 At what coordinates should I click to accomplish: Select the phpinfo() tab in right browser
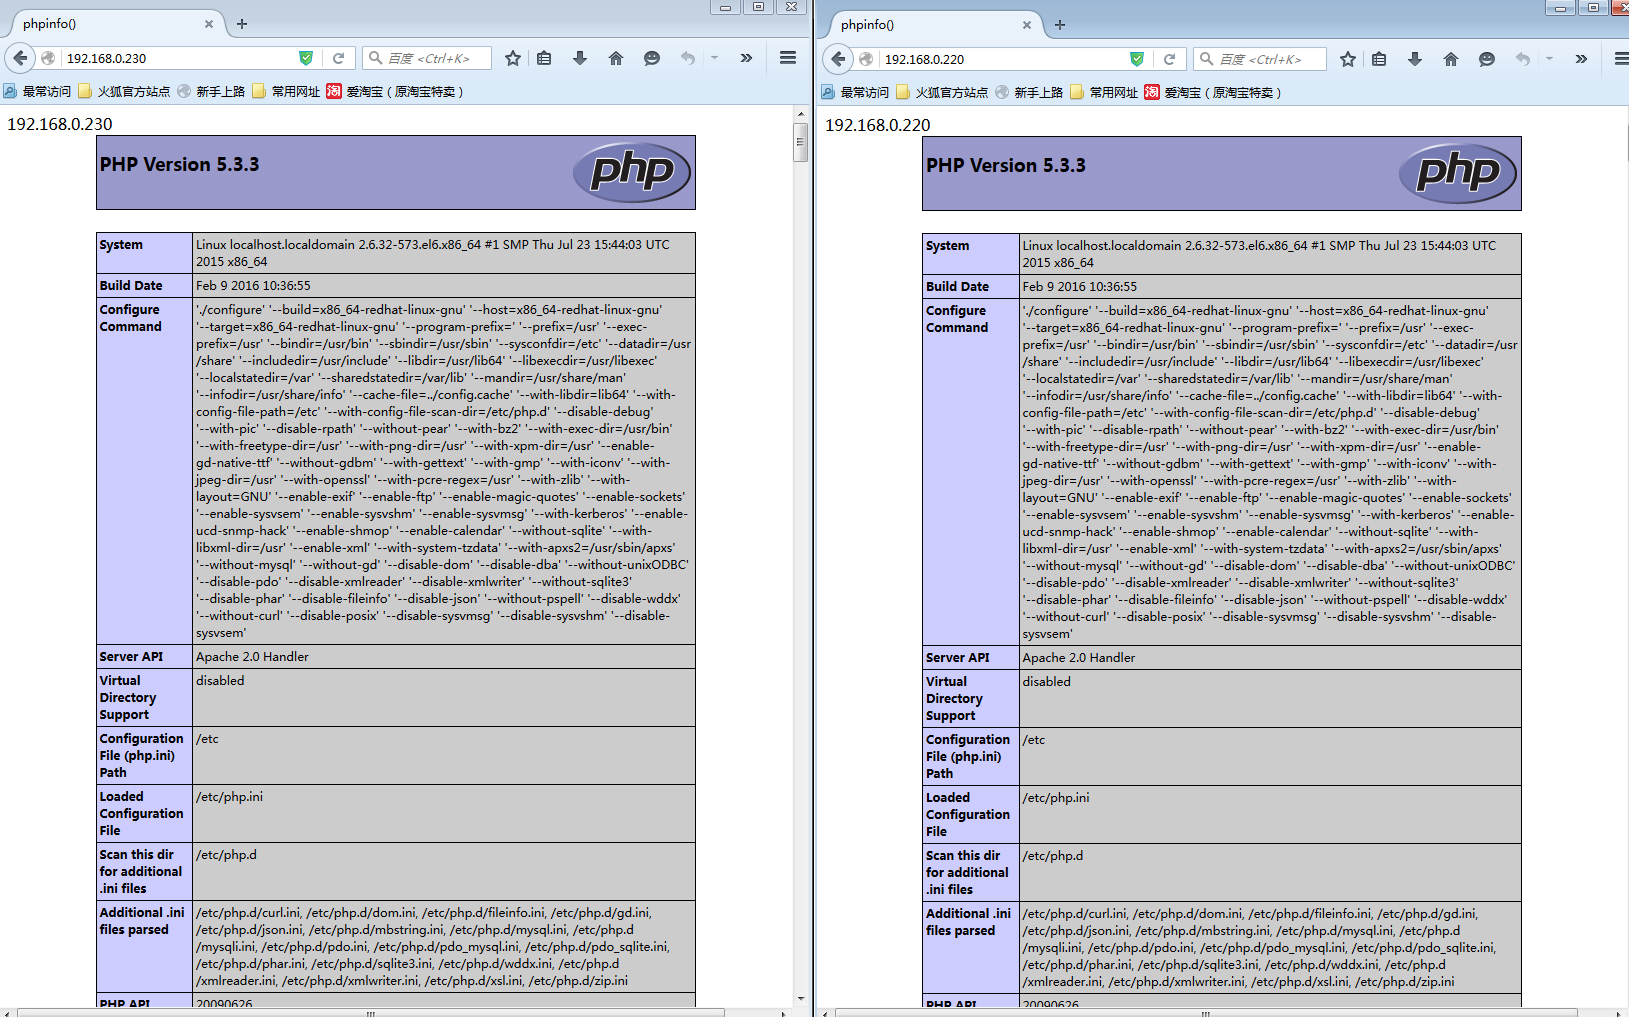(920, 24)
